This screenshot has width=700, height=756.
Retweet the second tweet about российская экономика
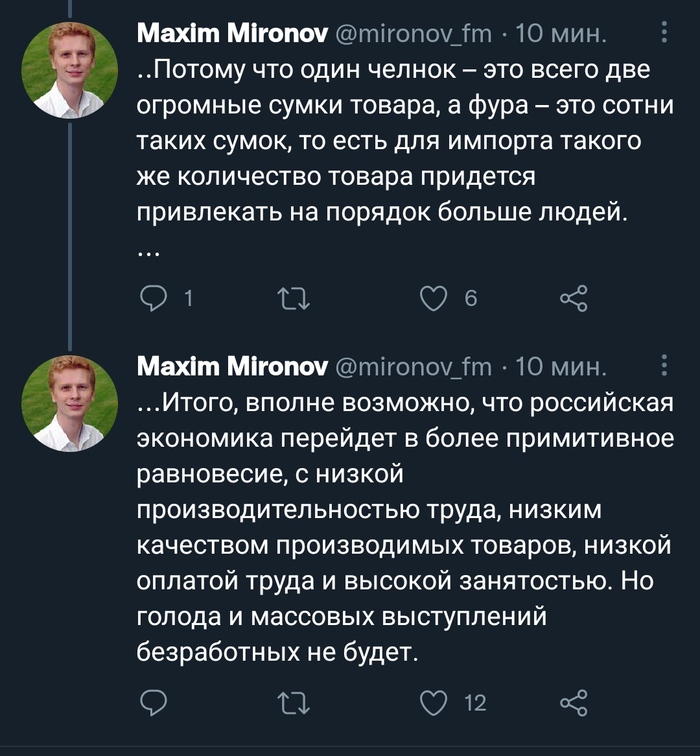pyautogui.click(x=291, y=704)
